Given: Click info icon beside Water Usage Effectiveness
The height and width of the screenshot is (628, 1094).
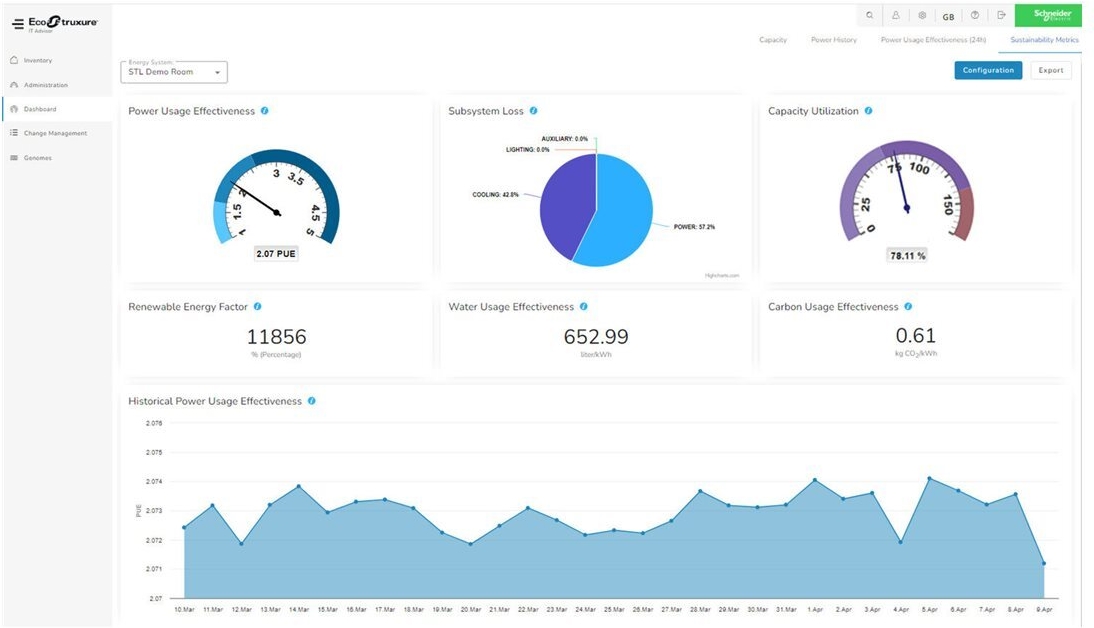Looking at the screenshot, I should (x=584, y=307).
